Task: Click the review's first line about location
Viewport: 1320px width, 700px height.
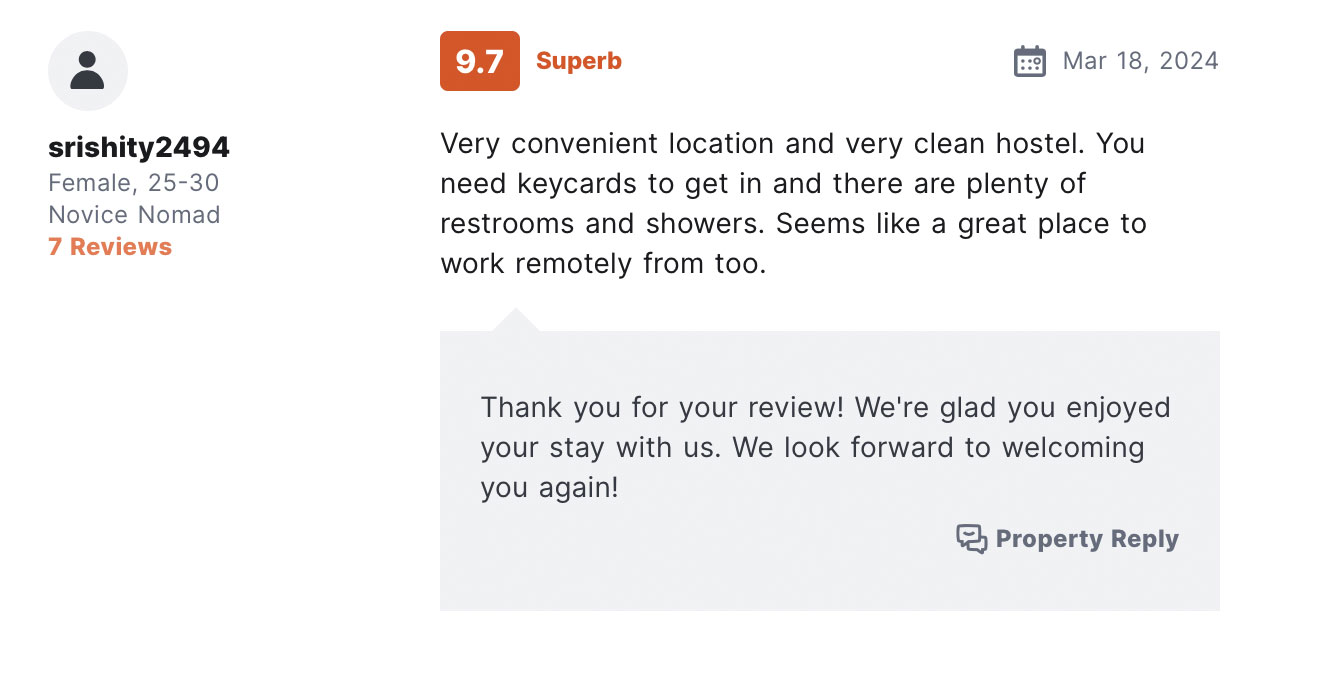Action: 792,144
